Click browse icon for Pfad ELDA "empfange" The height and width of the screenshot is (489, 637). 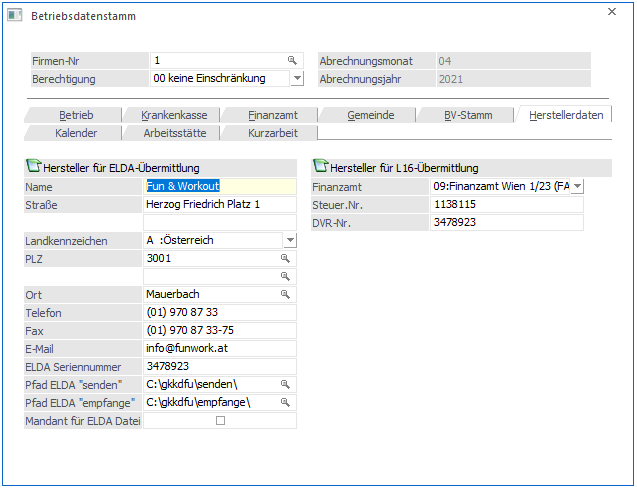tap(285, 403)
